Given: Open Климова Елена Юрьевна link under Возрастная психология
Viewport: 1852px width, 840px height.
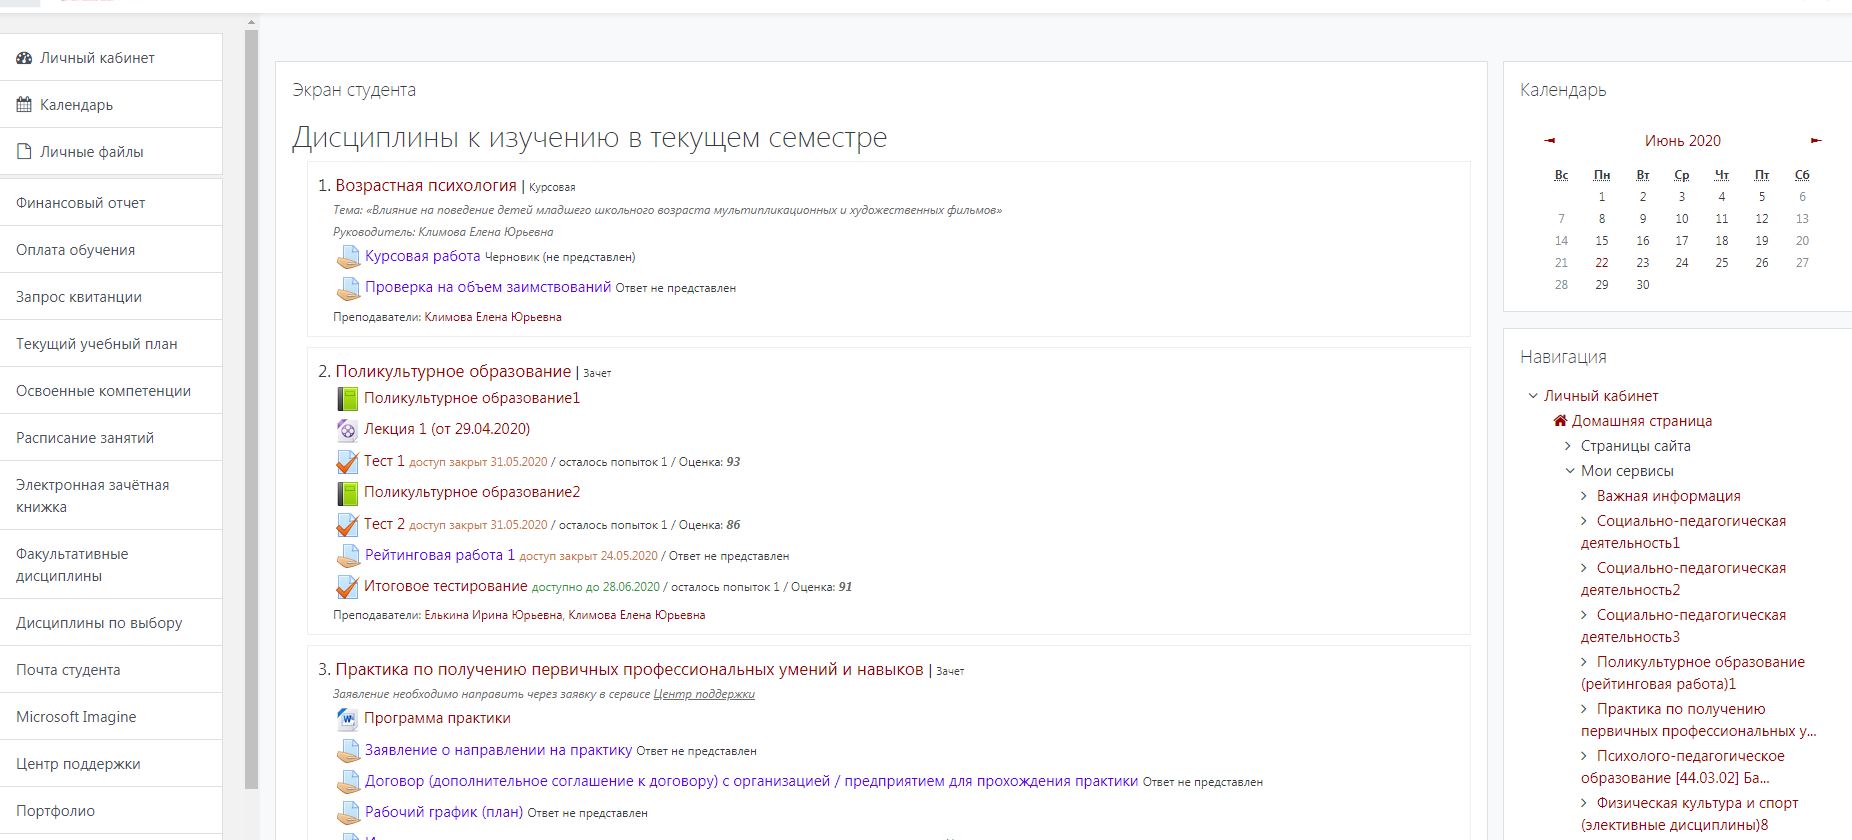Looking at the screenshot, I should pyautogui.click(x=493, y=318).
